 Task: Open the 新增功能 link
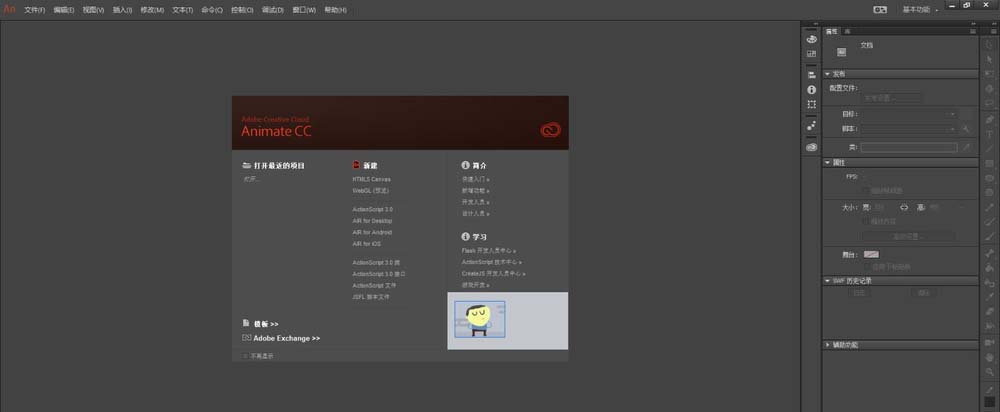(x=476, y=191)
